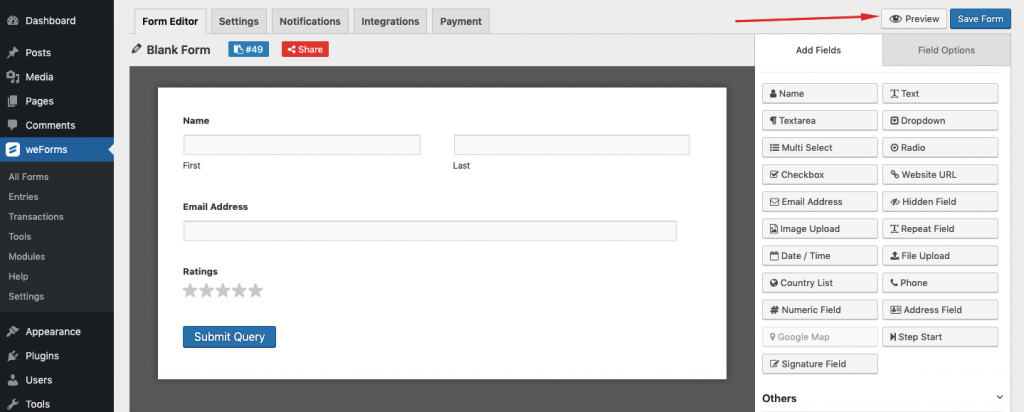Select the third rating star
This screenshot has height=412, width=1024.
223,291
